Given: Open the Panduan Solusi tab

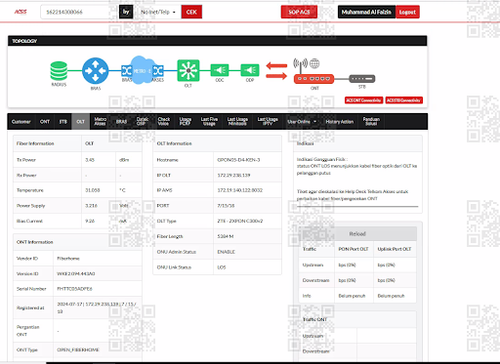Looking at the screenshot, I should 371,121.
